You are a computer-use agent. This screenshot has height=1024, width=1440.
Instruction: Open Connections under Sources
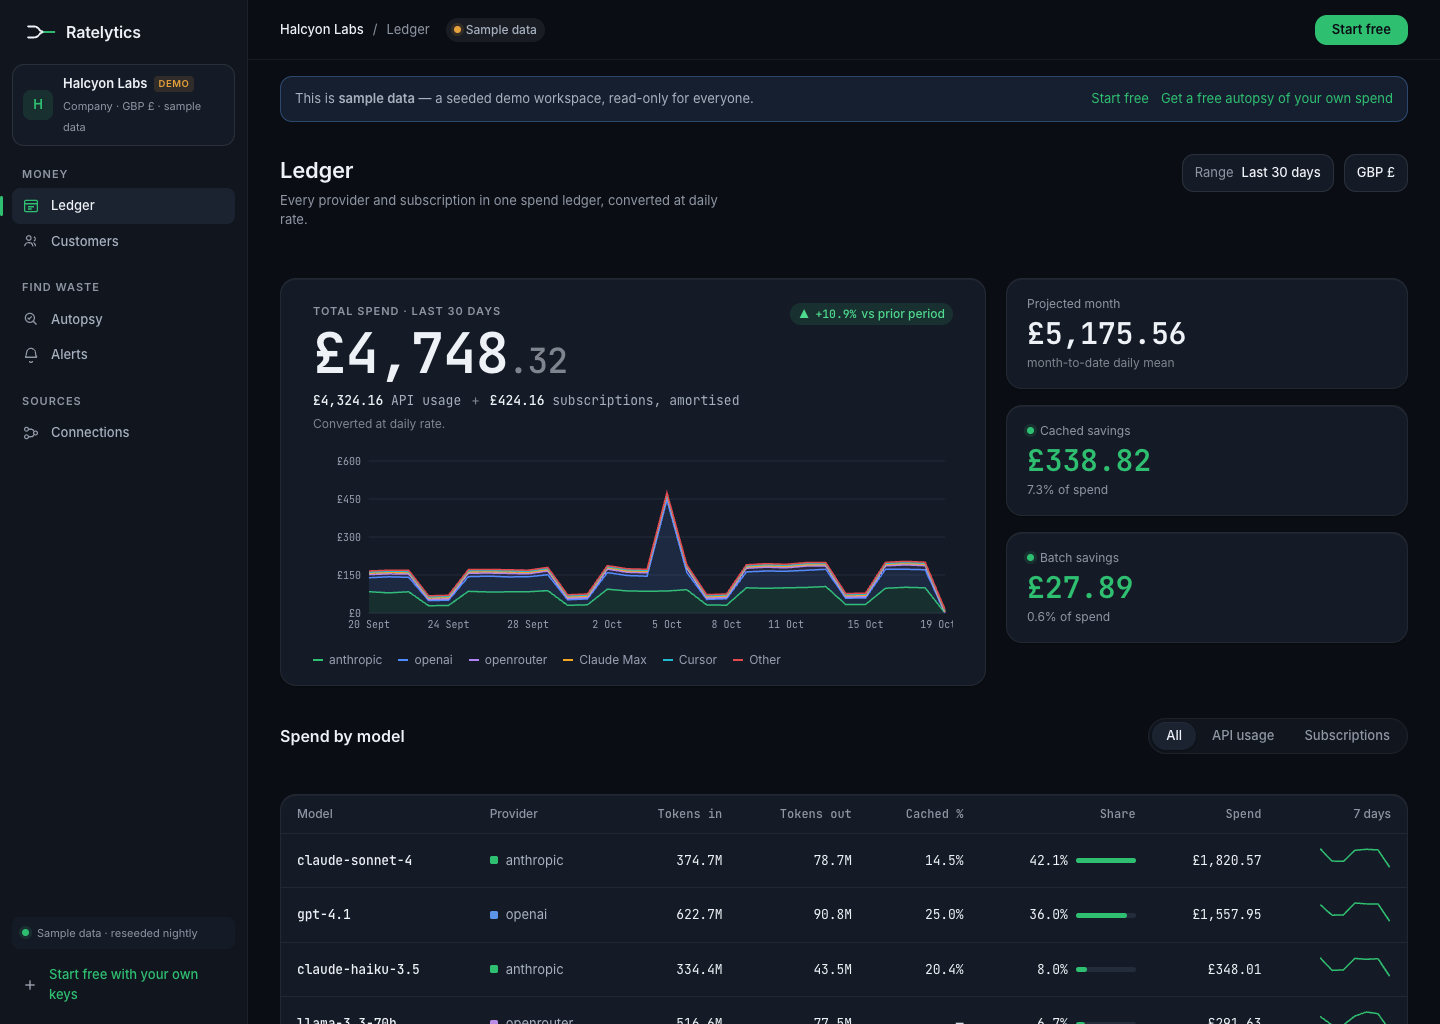click(124, 433)
